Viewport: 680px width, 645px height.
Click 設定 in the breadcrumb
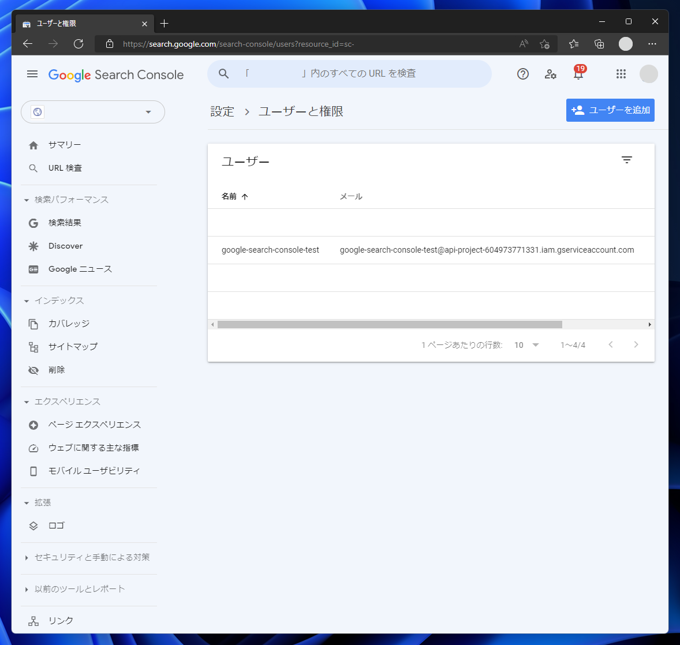tap(222, 111)
